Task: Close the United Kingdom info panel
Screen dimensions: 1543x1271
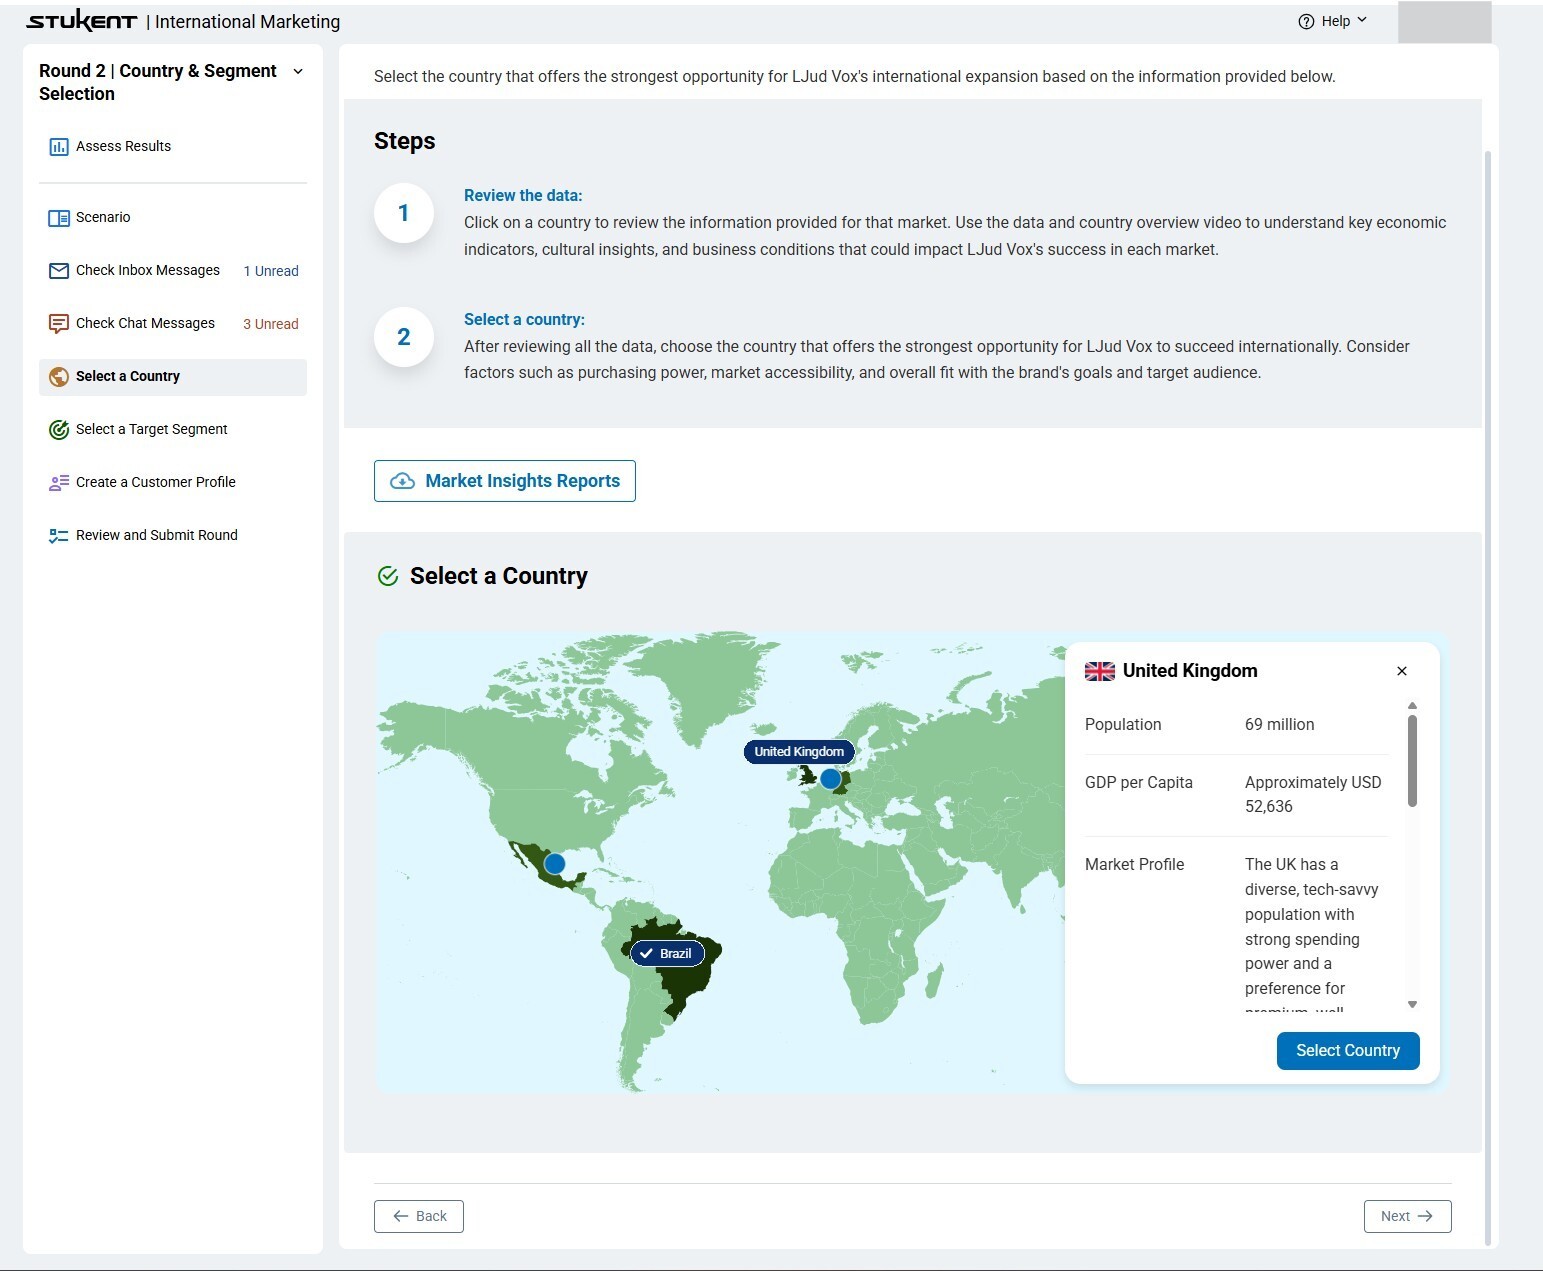Action: pyautogui.click(x=1402, y=671)
